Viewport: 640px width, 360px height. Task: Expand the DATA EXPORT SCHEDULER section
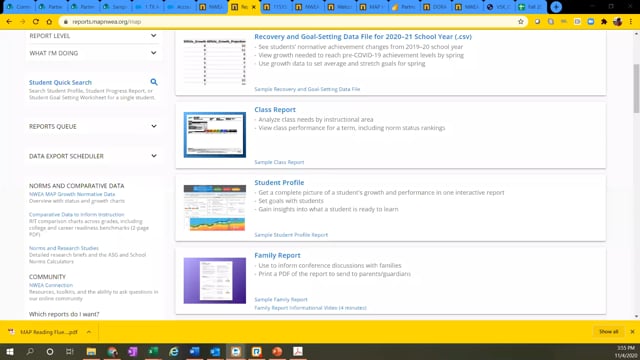coord(93,156)
